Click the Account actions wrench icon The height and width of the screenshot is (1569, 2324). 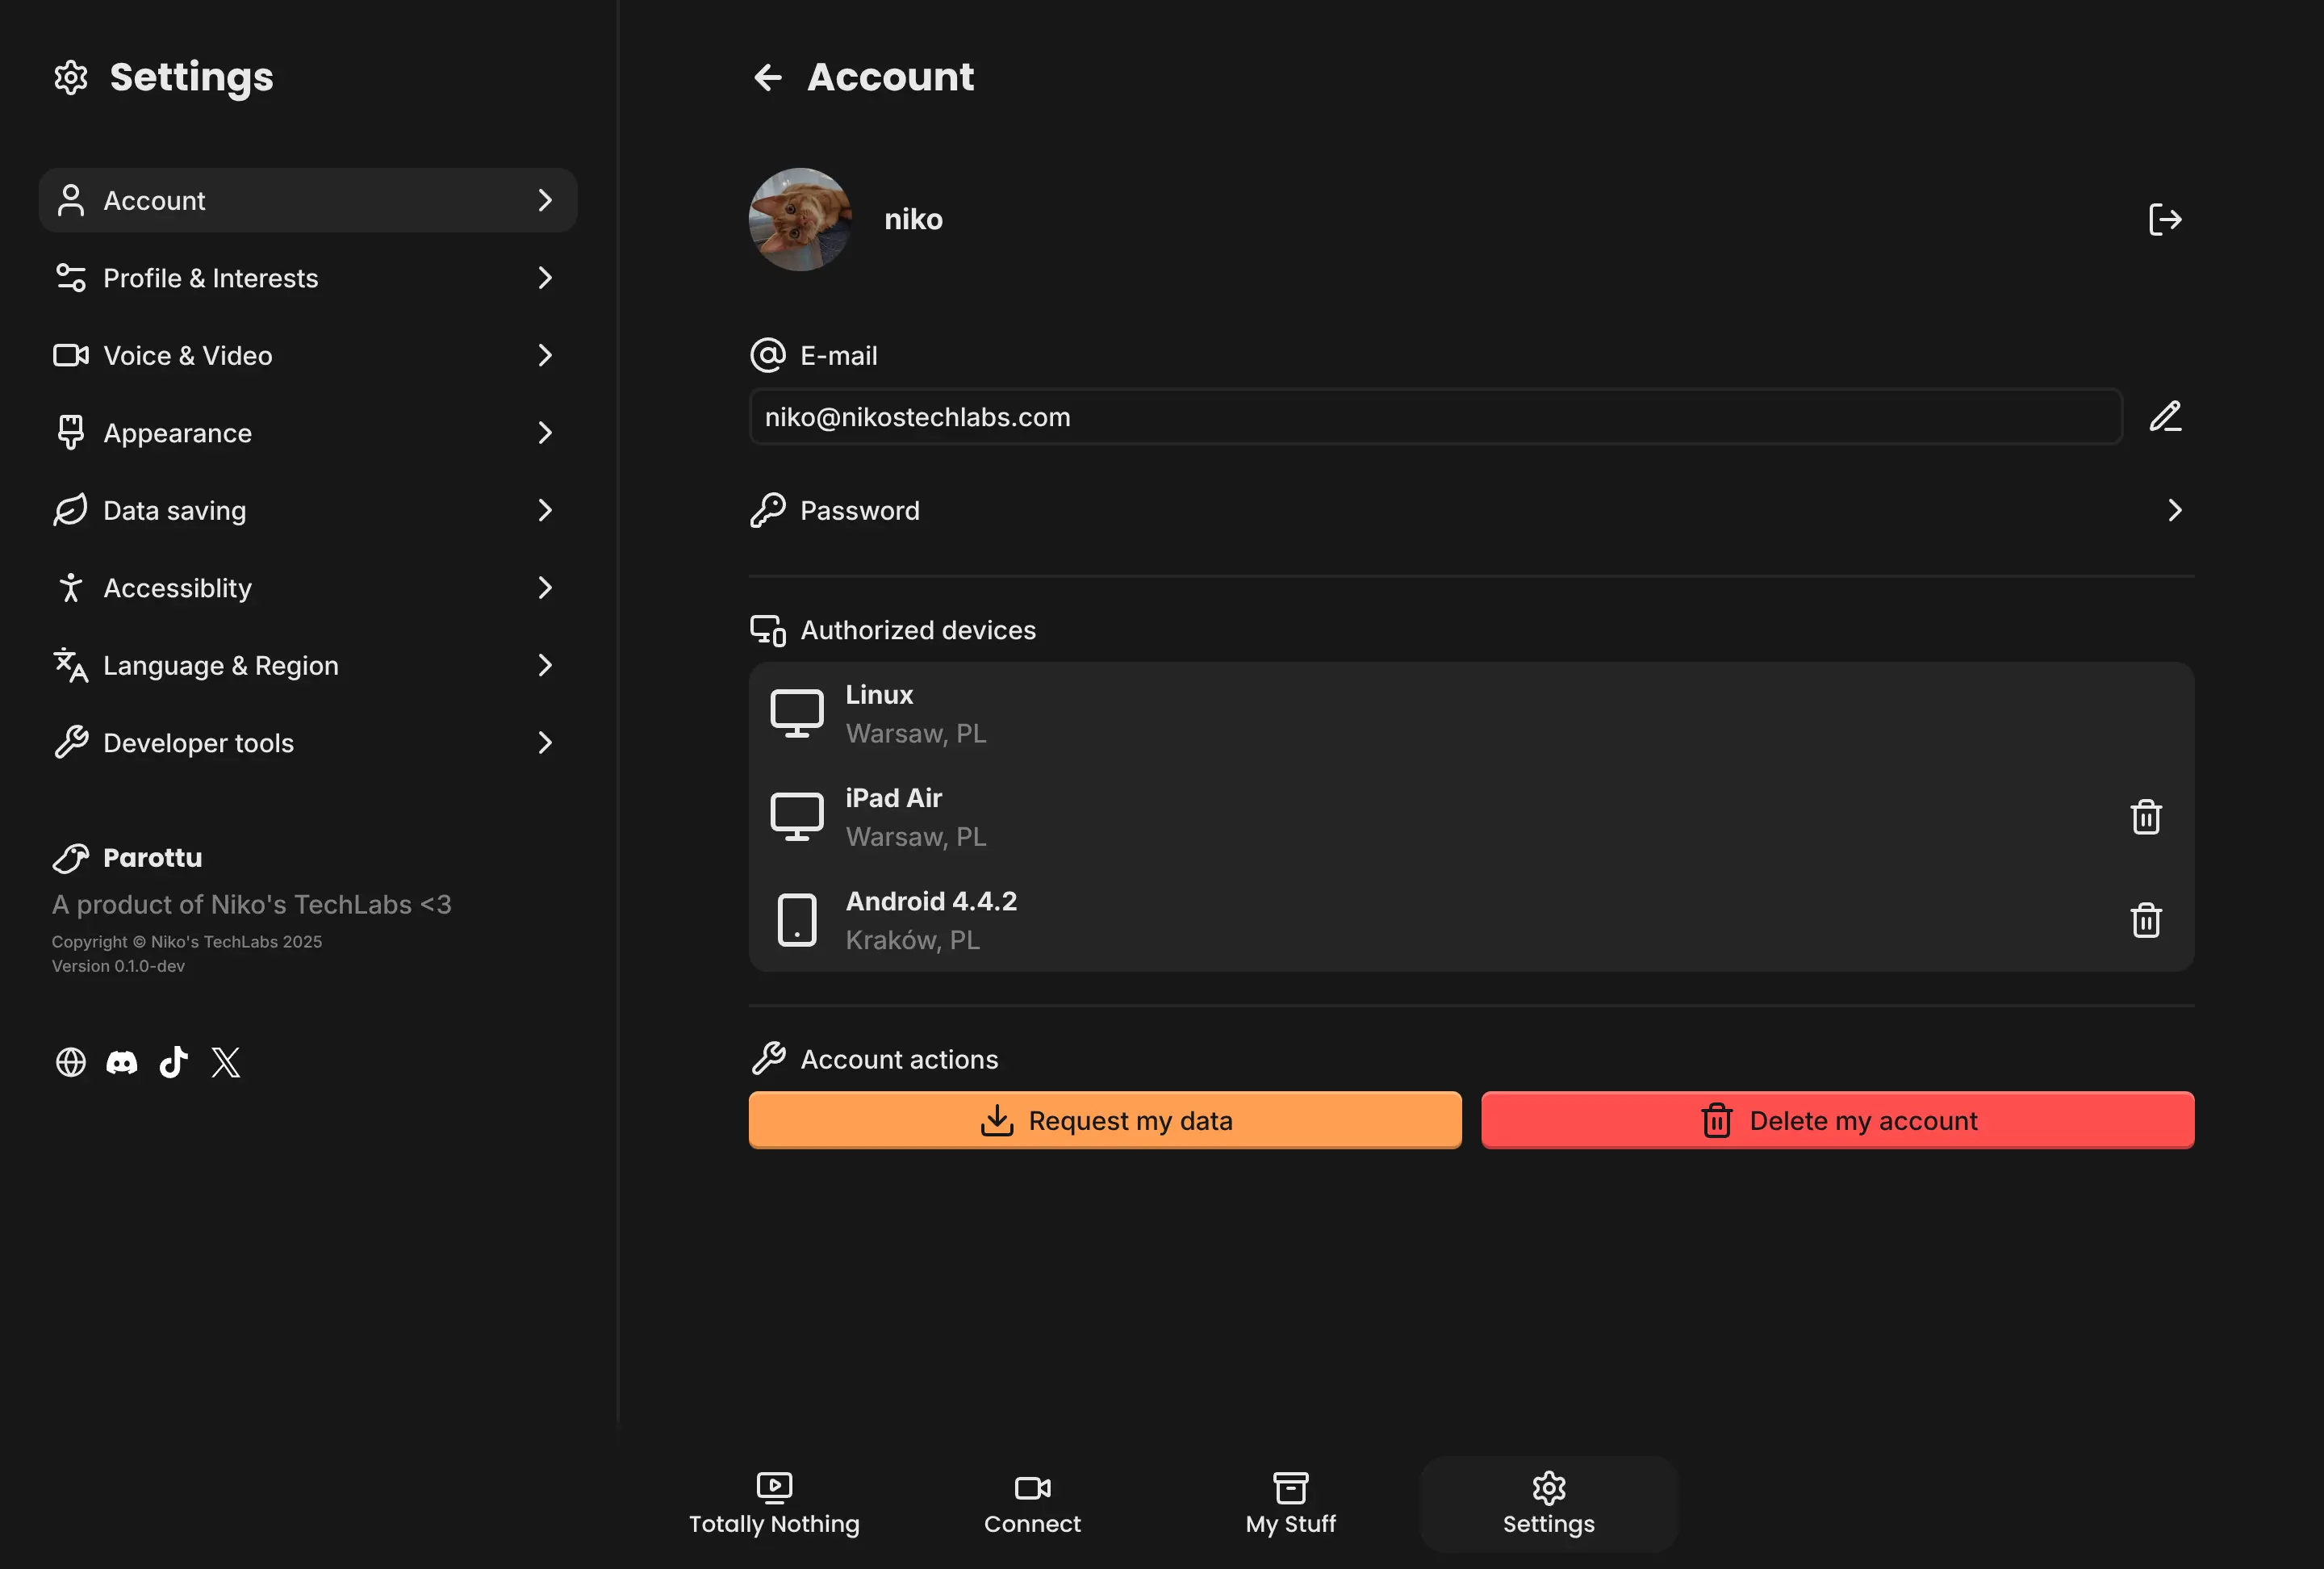768,1058
